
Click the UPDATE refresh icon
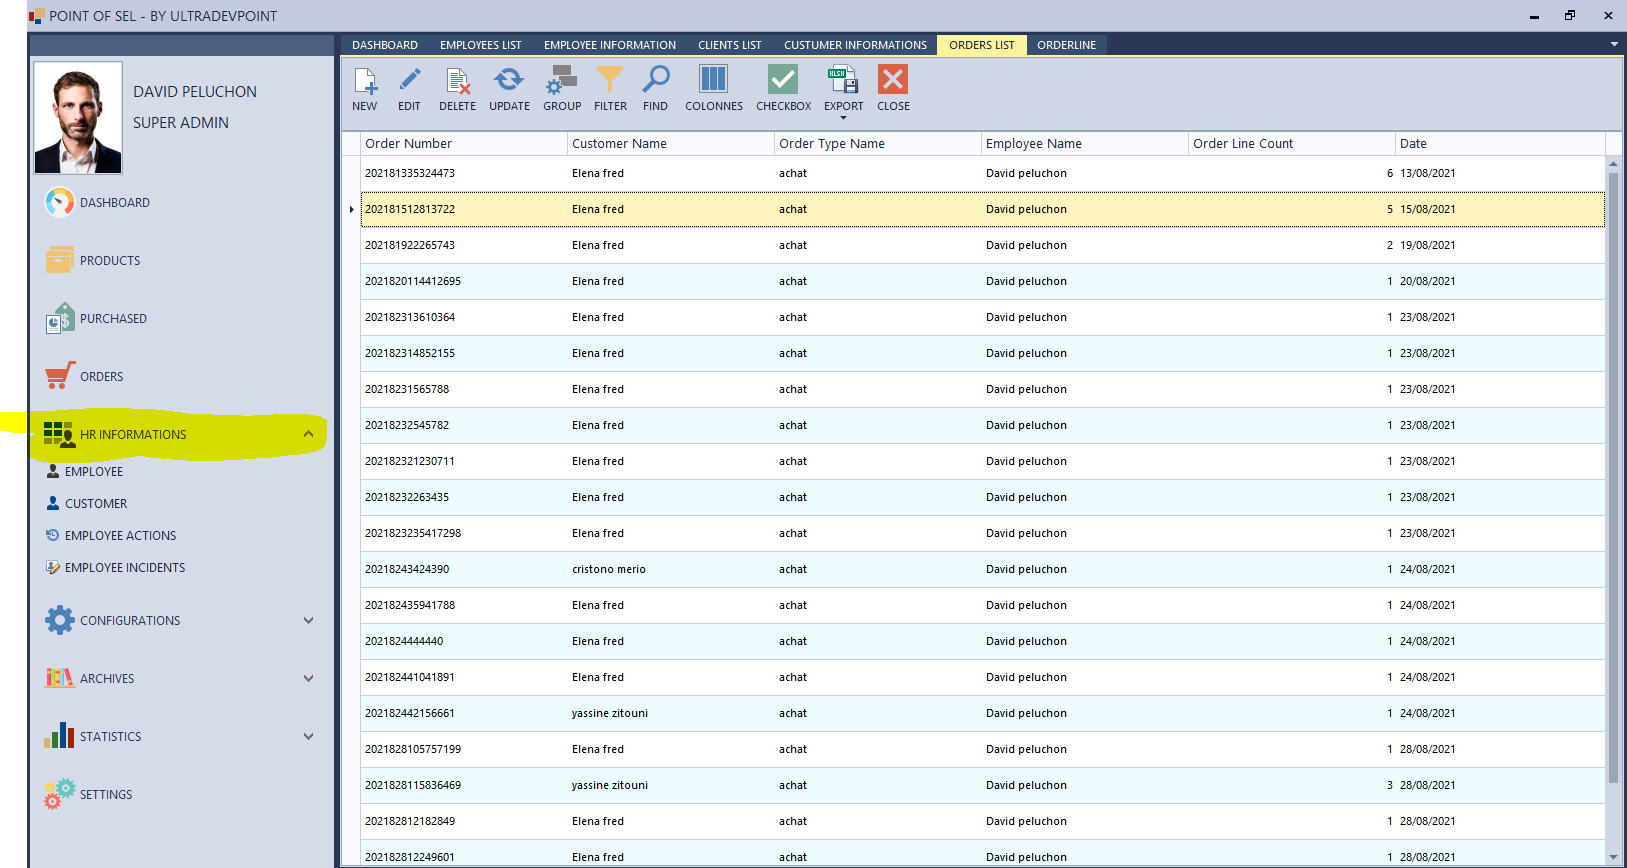click(x=509, y=81)
